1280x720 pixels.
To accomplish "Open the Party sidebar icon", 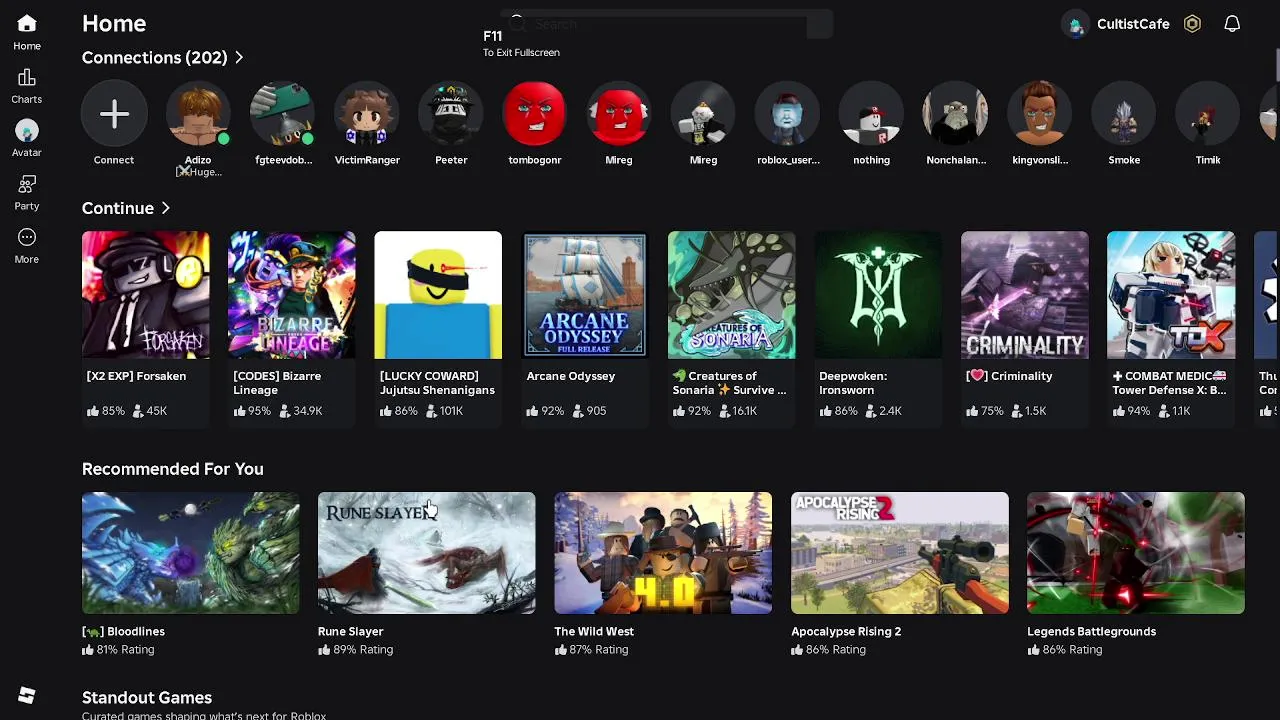I will click(x=27, y=184).
